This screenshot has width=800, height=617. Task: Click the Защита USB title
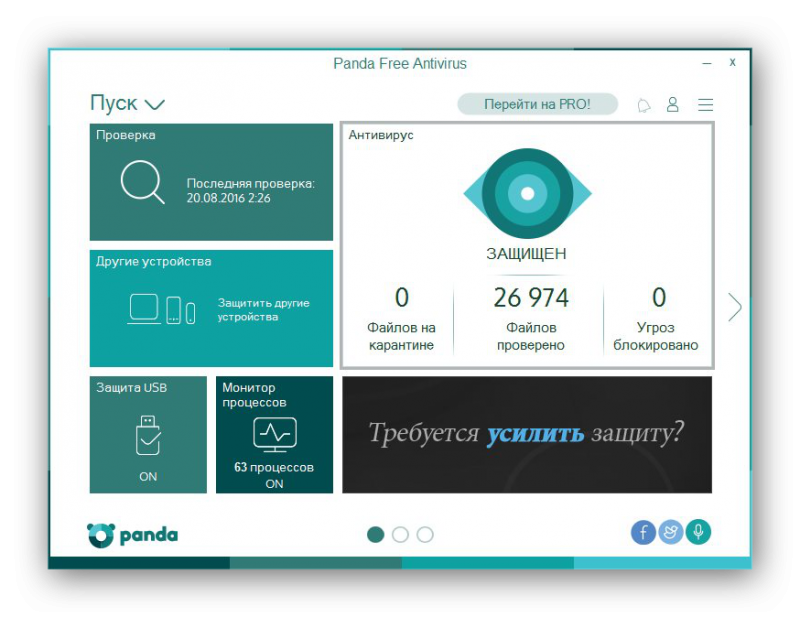tap(132, 388)
